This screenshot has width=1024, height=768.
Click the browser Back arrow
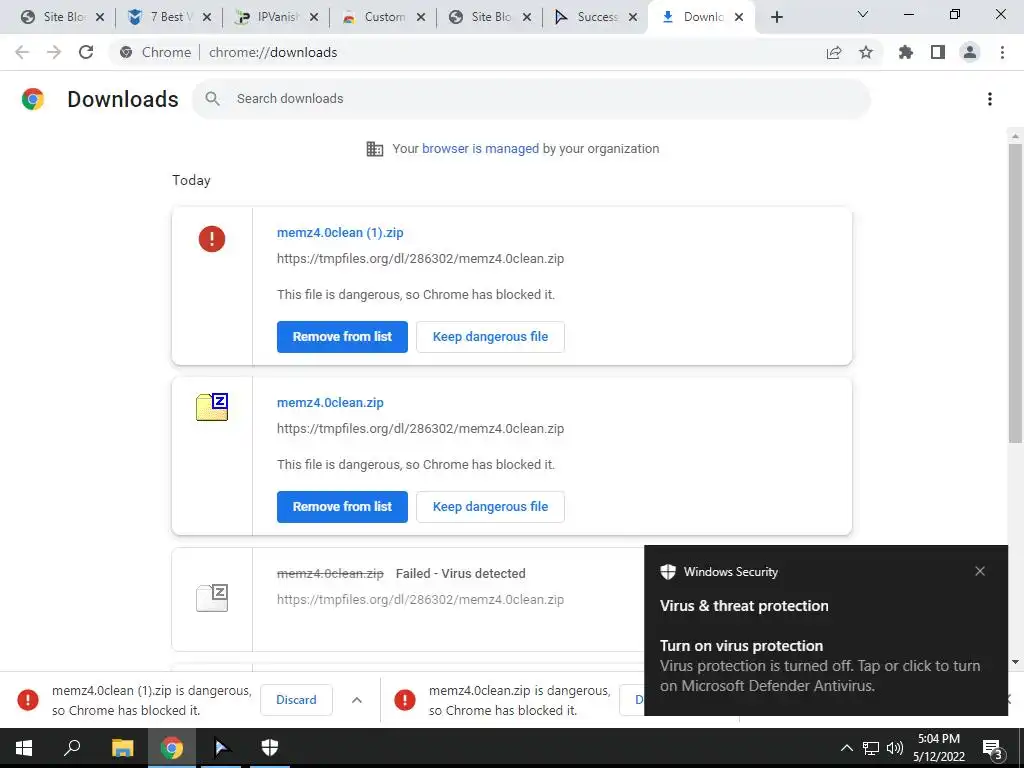[22, 52]
